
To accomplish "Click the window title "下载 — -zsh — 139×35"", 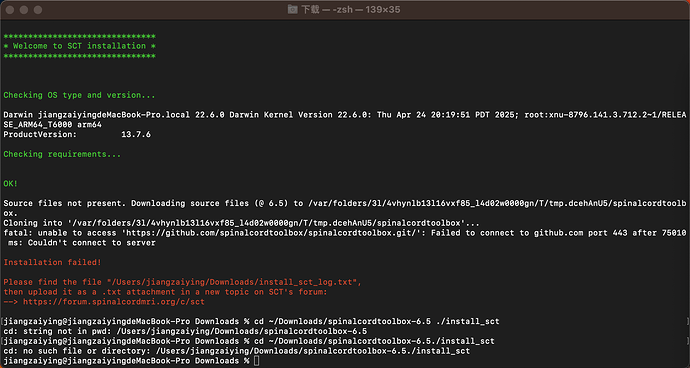I will pos(351,9).
